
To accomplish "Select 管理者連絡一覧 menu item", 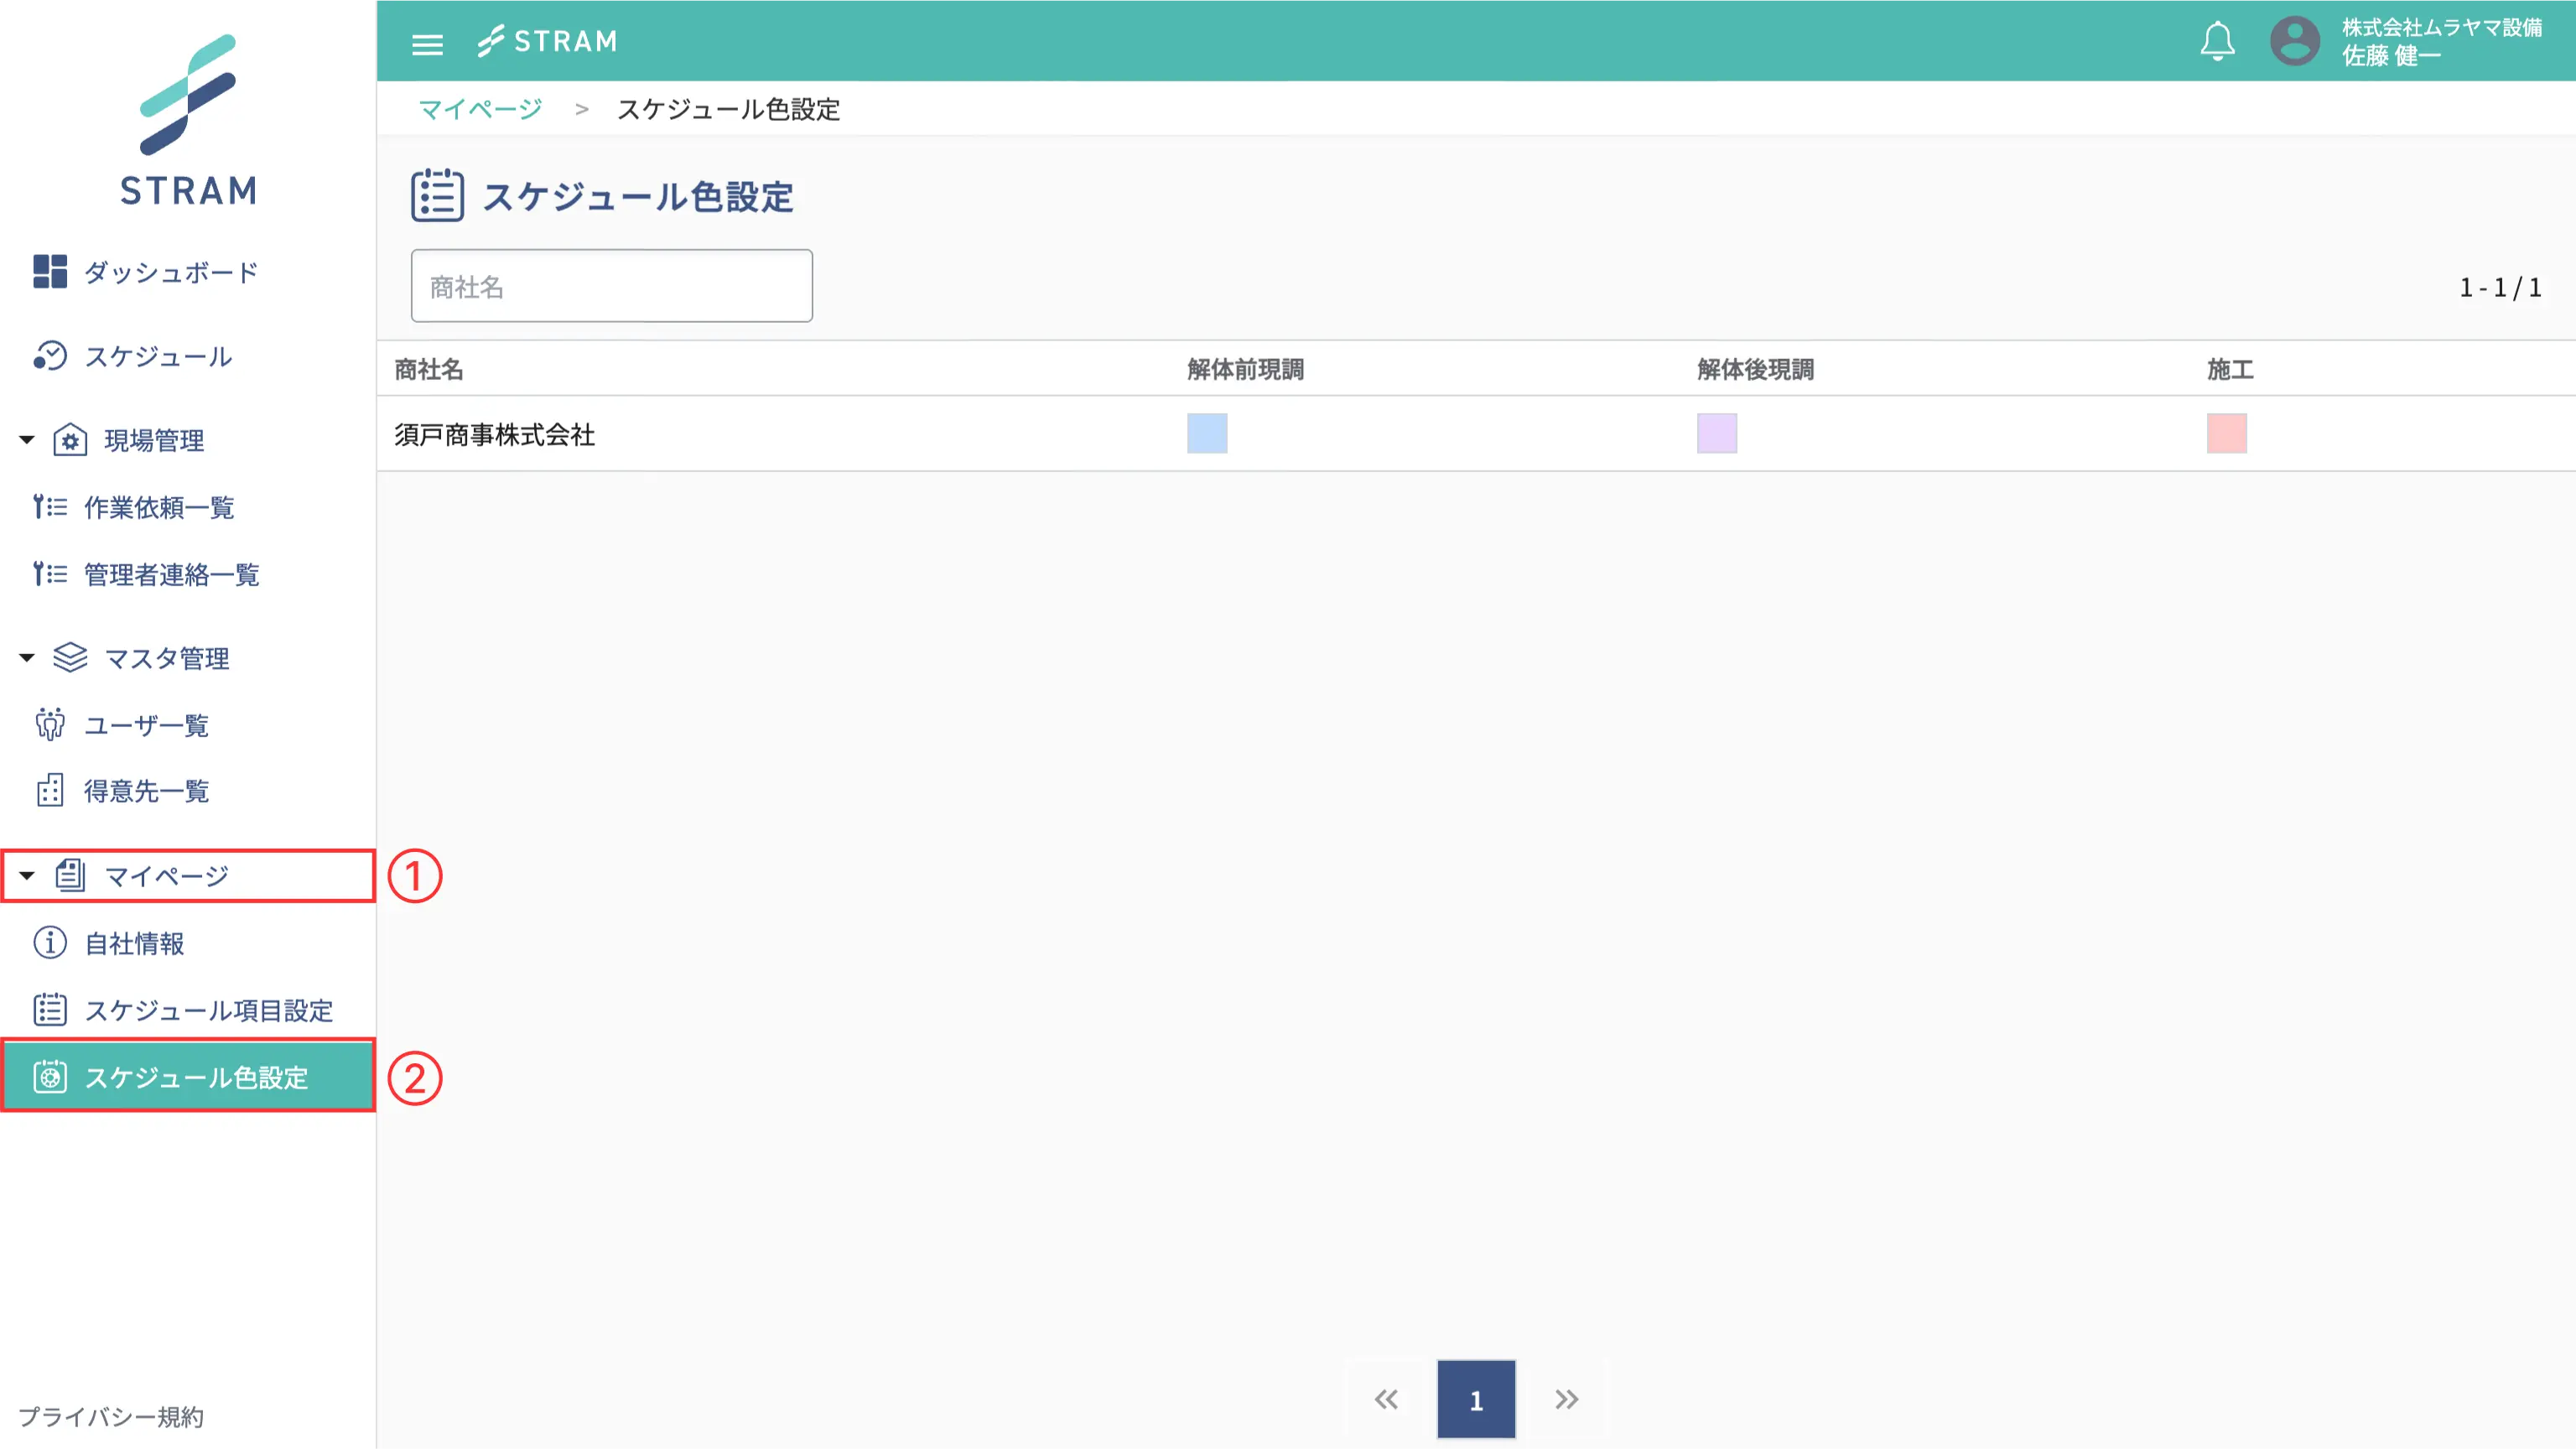I will point(171,574).
